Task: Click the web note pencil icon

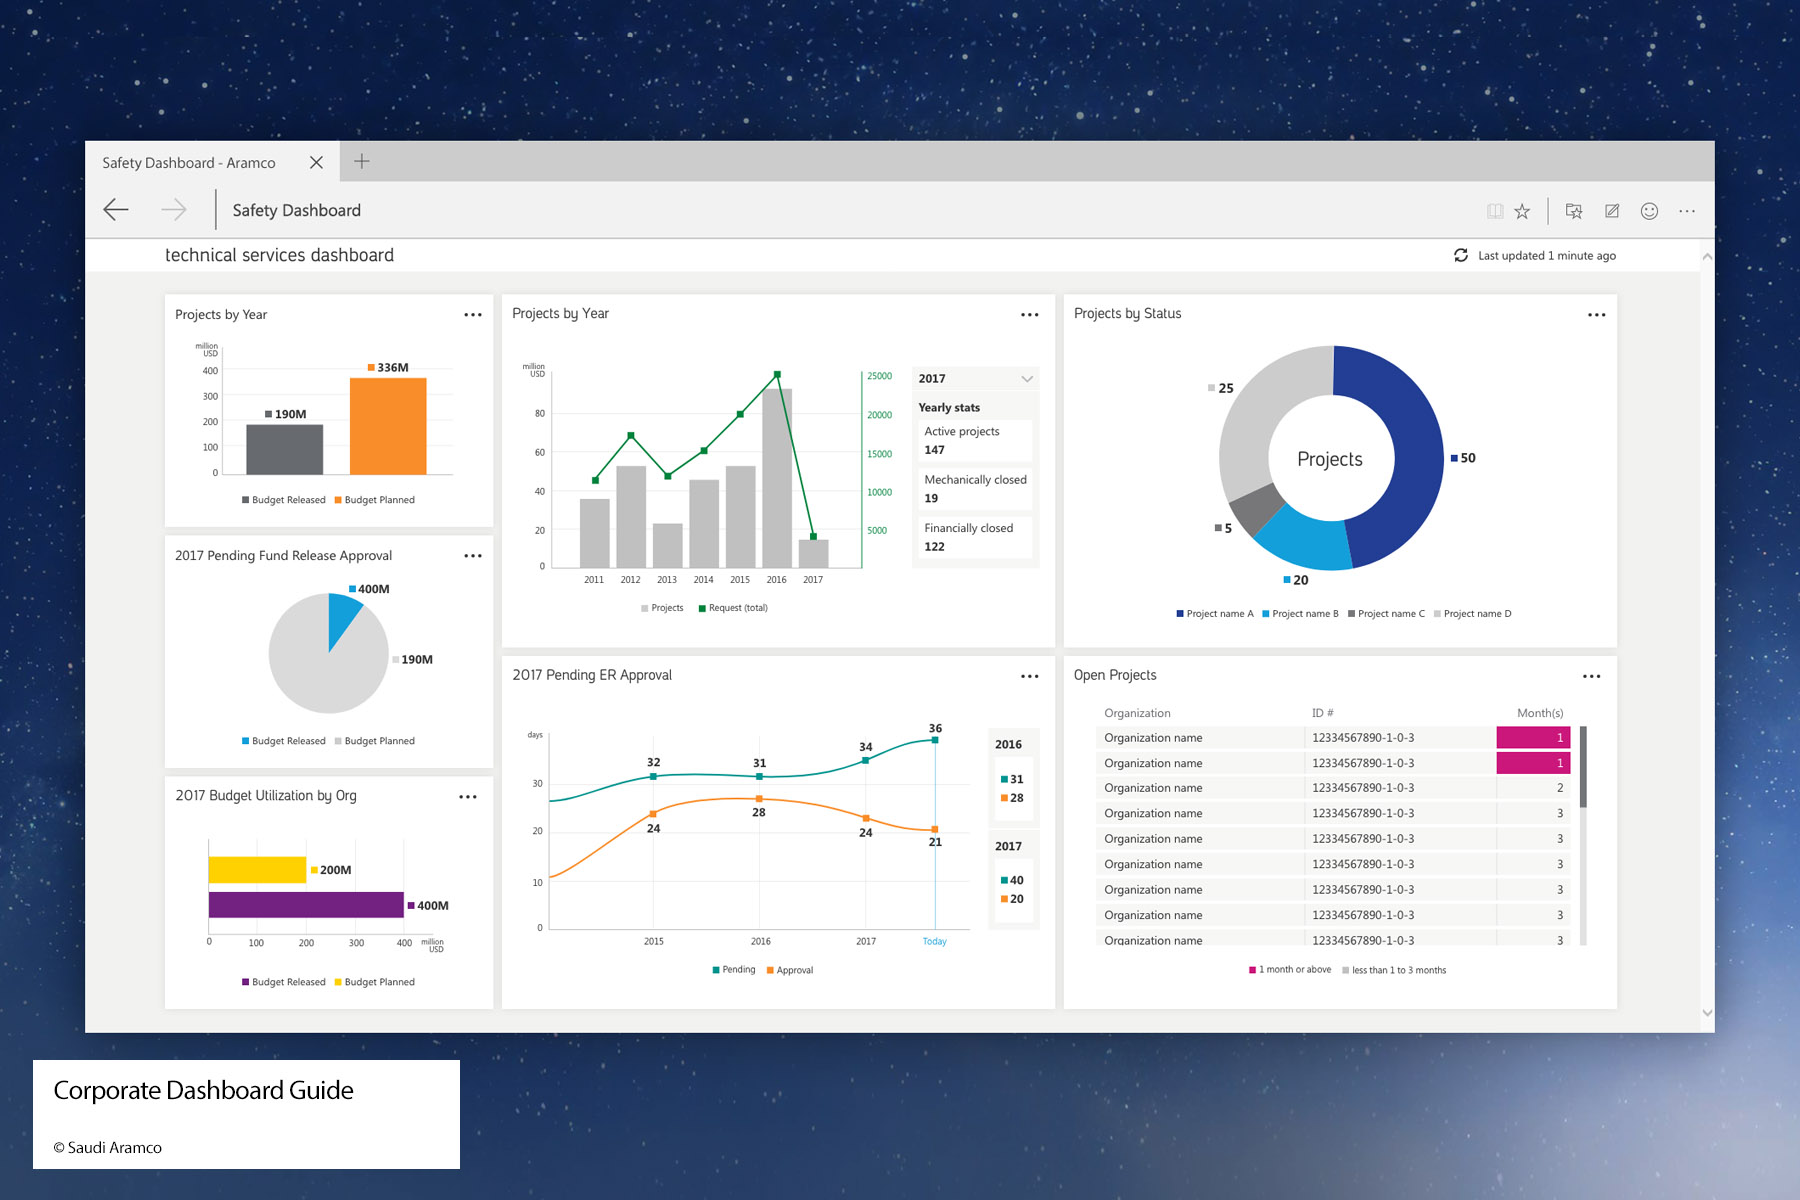Action: point(1612,211)
